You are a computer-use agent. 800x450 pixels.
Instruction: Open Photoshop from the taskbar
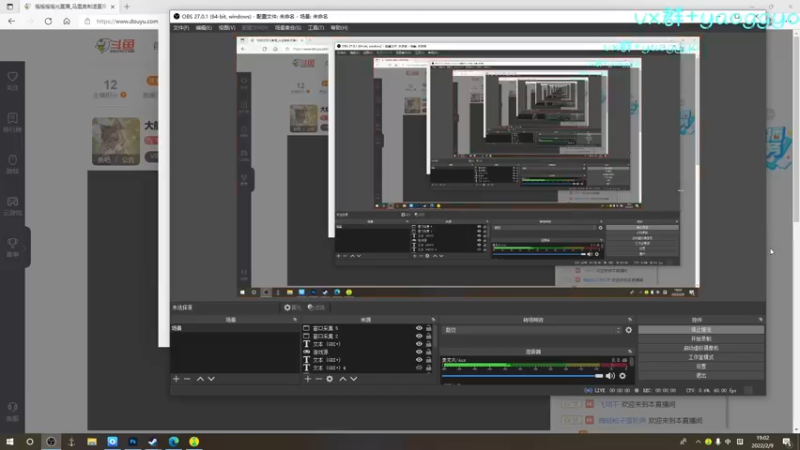133,442
